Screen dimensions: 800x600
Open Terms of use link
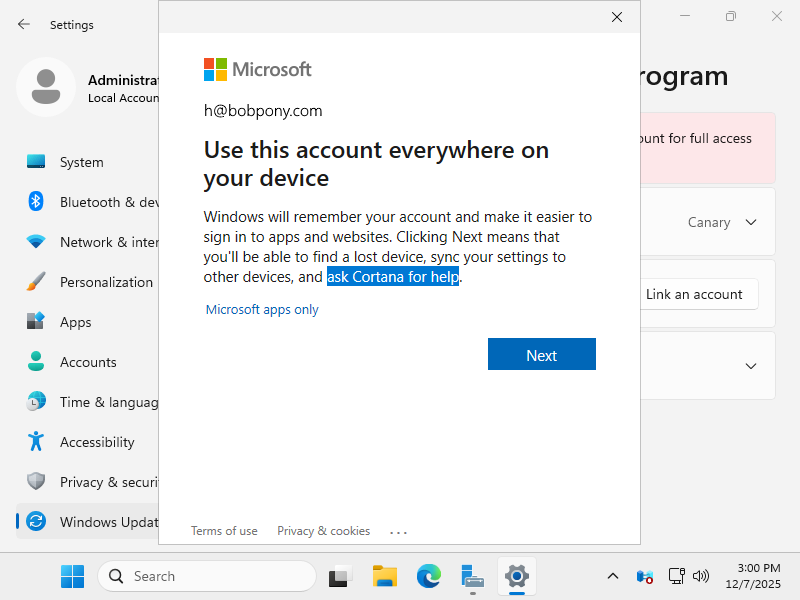(x=224, y=531)
